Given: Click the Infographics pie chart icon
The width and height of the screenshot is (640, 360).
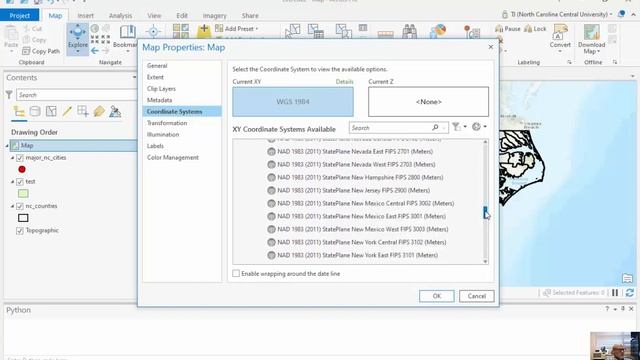Looking at the screenshot, I should click(x=438, y=31).
